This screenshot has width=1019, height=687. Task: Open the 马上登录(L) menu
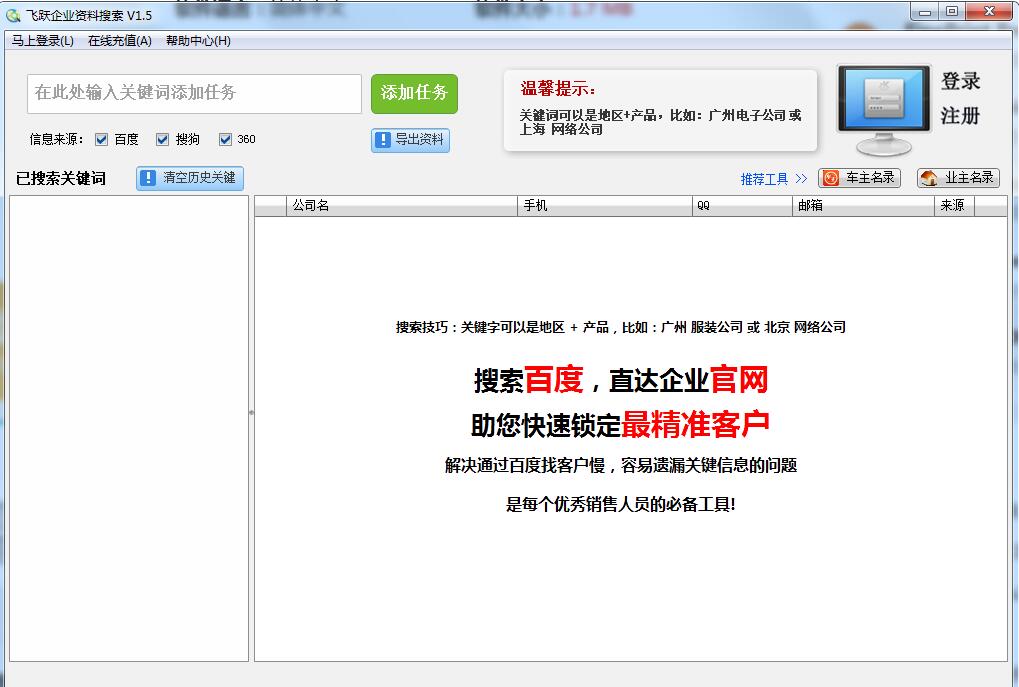point(42,41)
